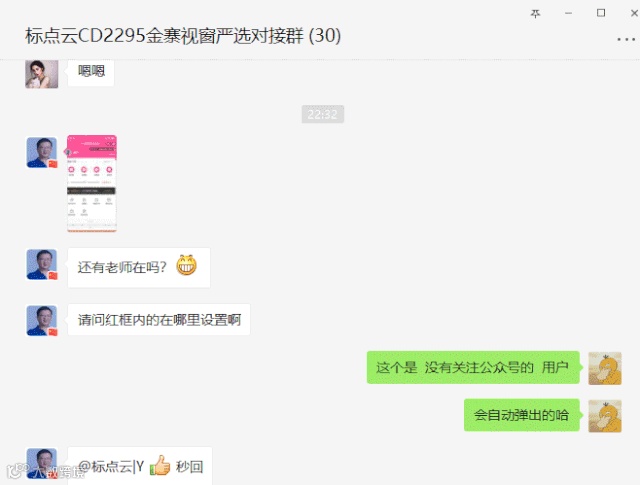Click the man's avatar beside 还有老师在吗

[42, 265]
